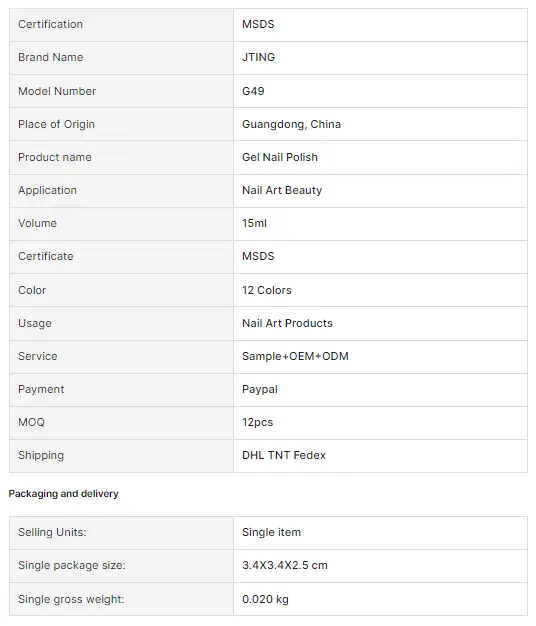Select the 12 Colors value cell
The width and height of the screenshot is (536, 626).
point(380,290)
